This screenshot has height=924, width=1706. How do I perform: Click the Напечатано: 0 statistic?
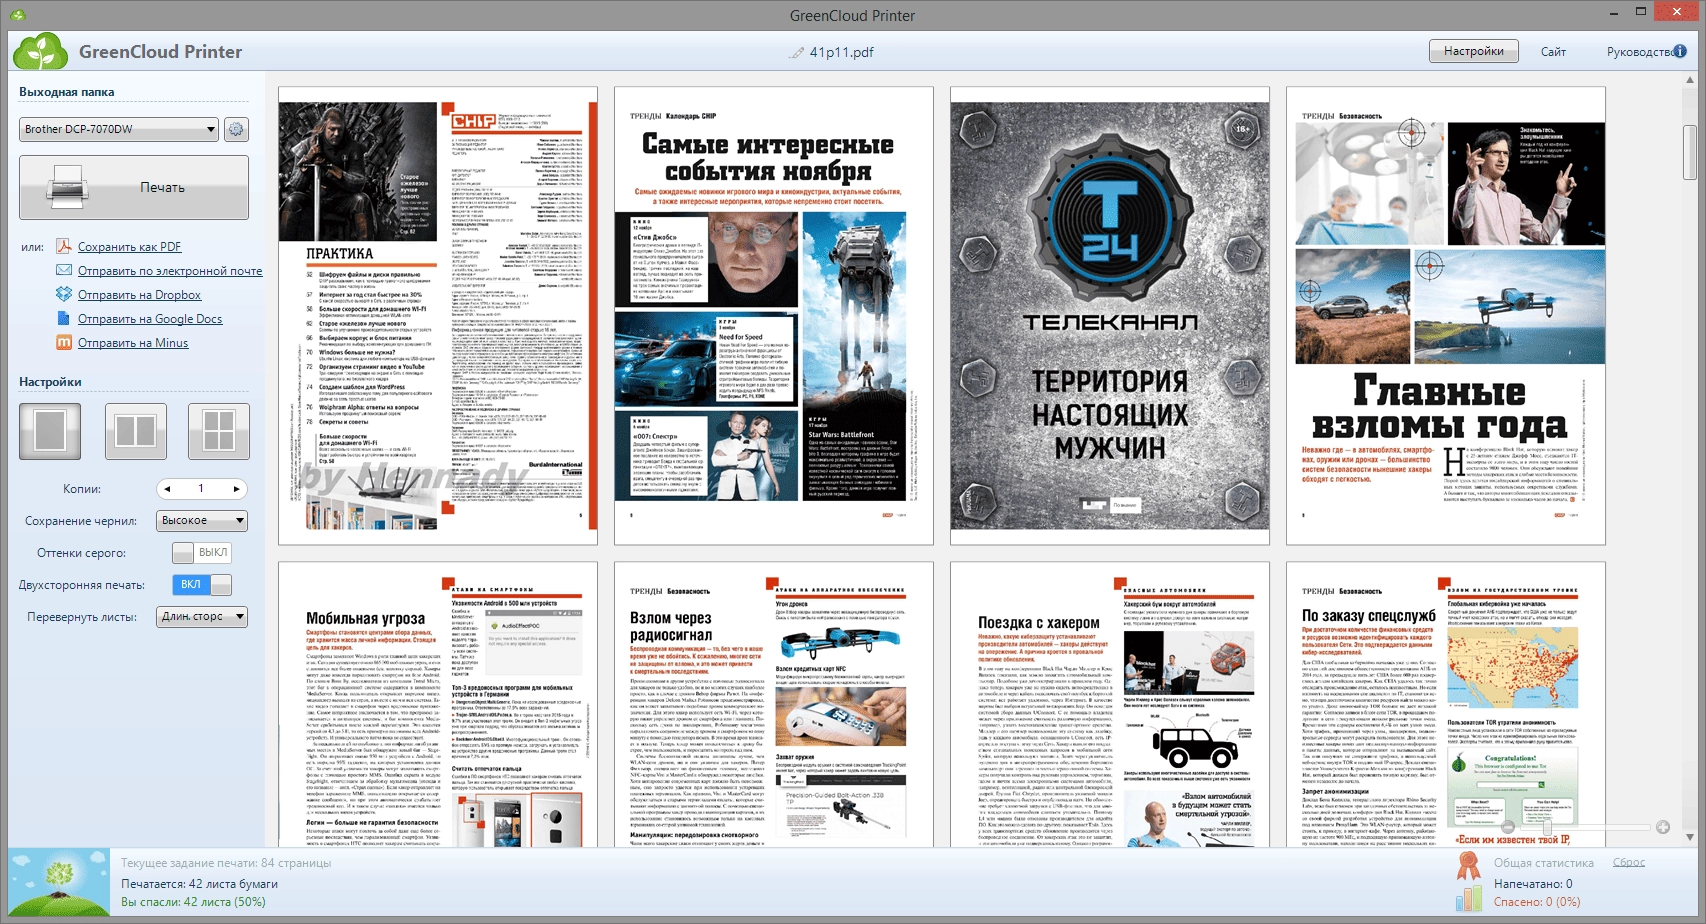pos(1533,884)
